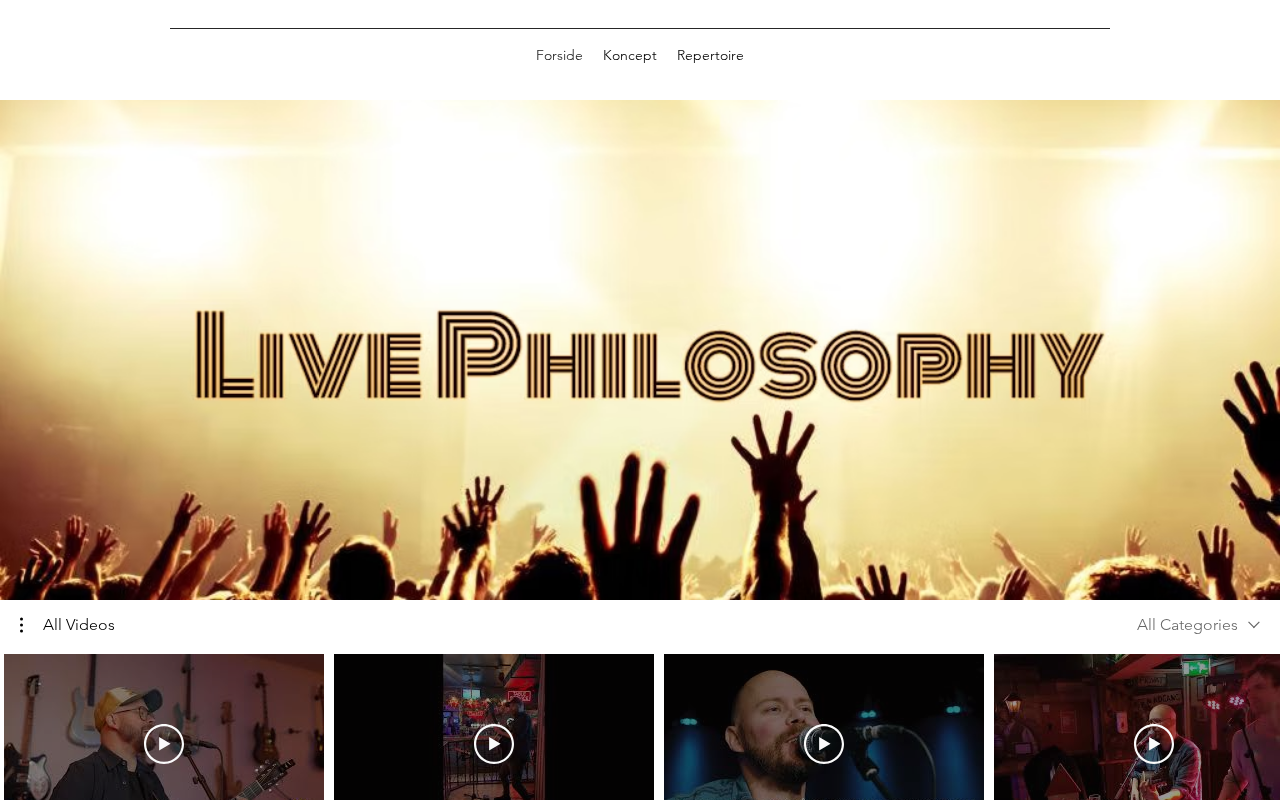This screenshot has width=1280, height=800.
Task: Open the Koncept menu item
Action: [630, 56]
